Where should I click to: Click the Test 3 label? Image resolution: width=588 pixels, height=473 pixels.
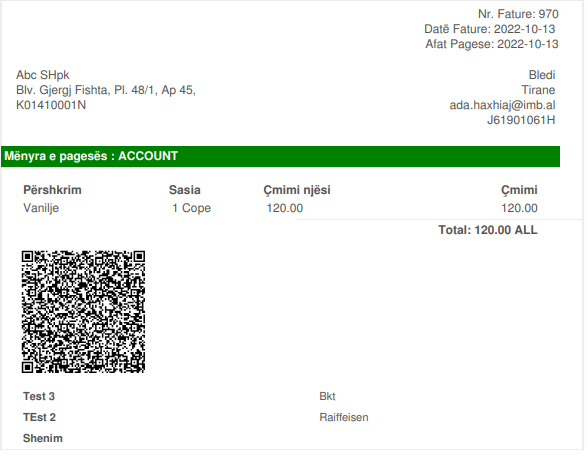(39, 396)
